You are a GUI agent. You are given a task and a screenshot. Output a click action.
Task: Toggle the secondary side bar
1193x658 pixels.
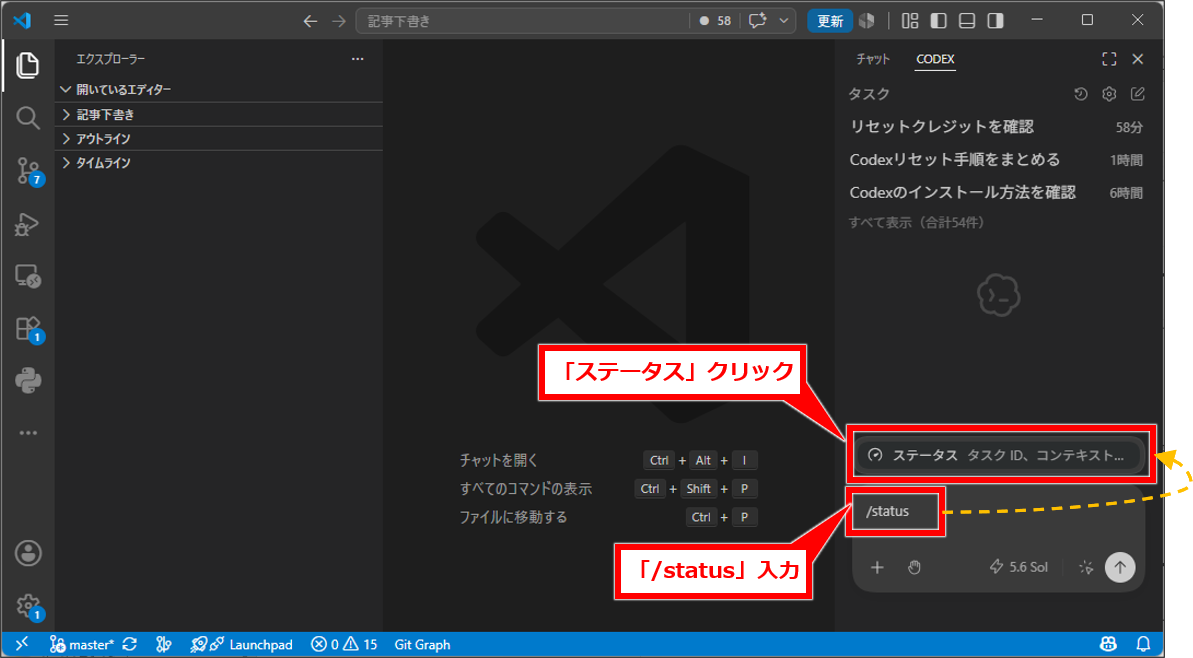(995, 21)
